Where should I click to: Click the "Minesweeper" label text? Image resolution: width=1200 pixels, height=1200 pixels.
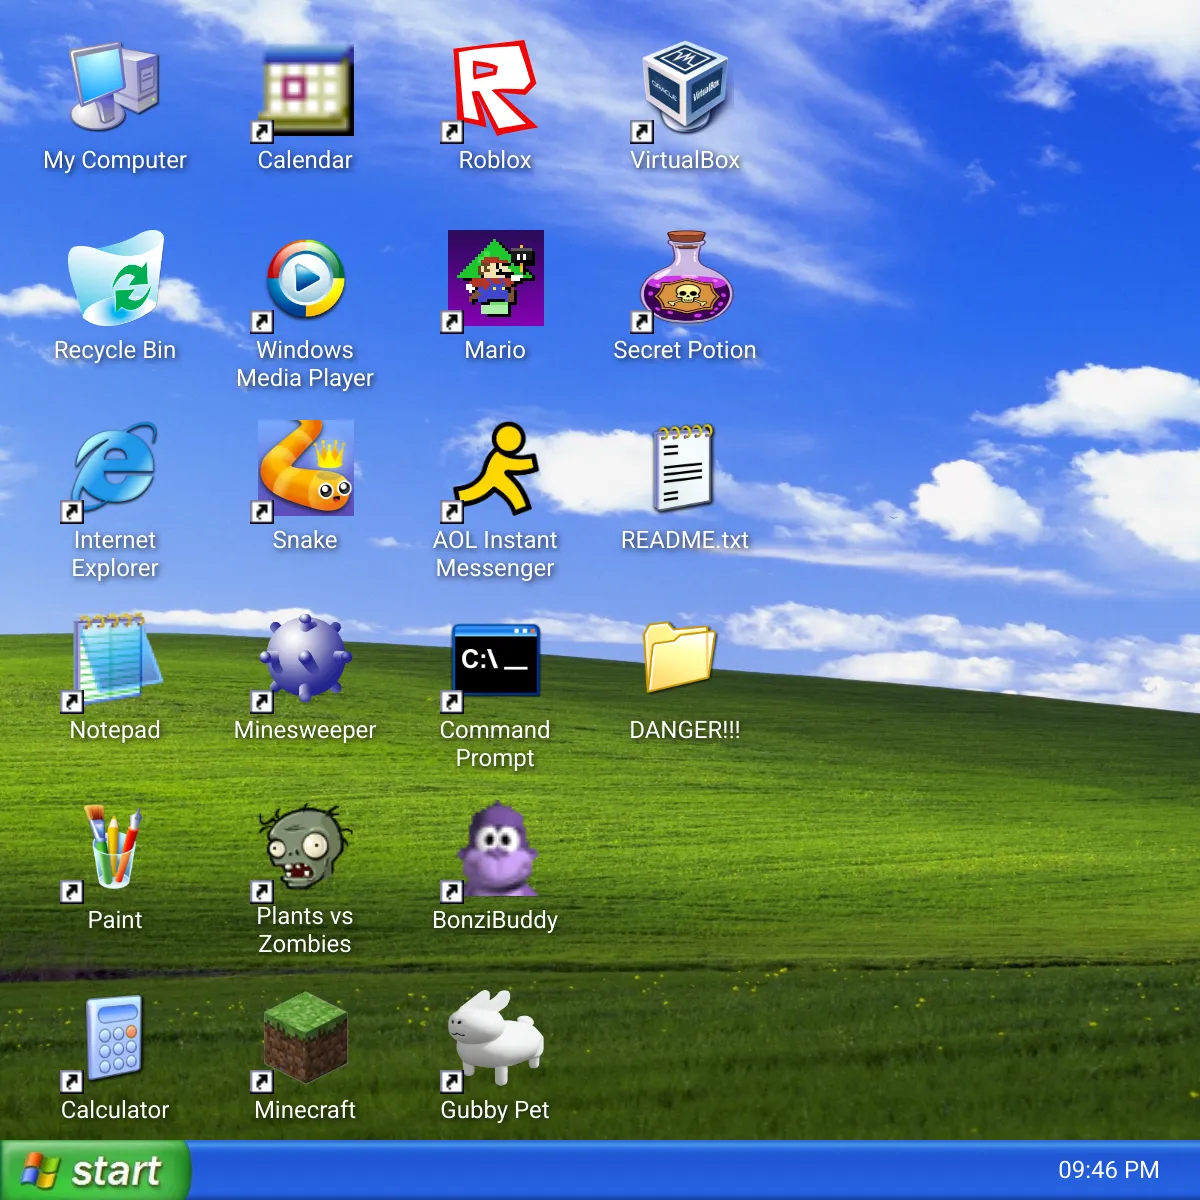click(305, 730)
